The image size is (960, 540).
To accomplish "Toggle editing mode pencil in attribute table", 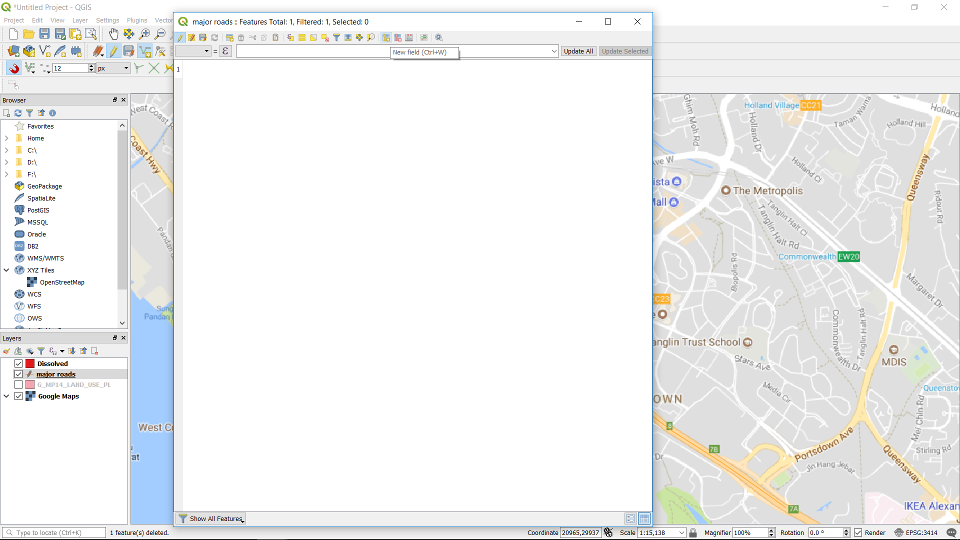I will click(x=181, y=38).
